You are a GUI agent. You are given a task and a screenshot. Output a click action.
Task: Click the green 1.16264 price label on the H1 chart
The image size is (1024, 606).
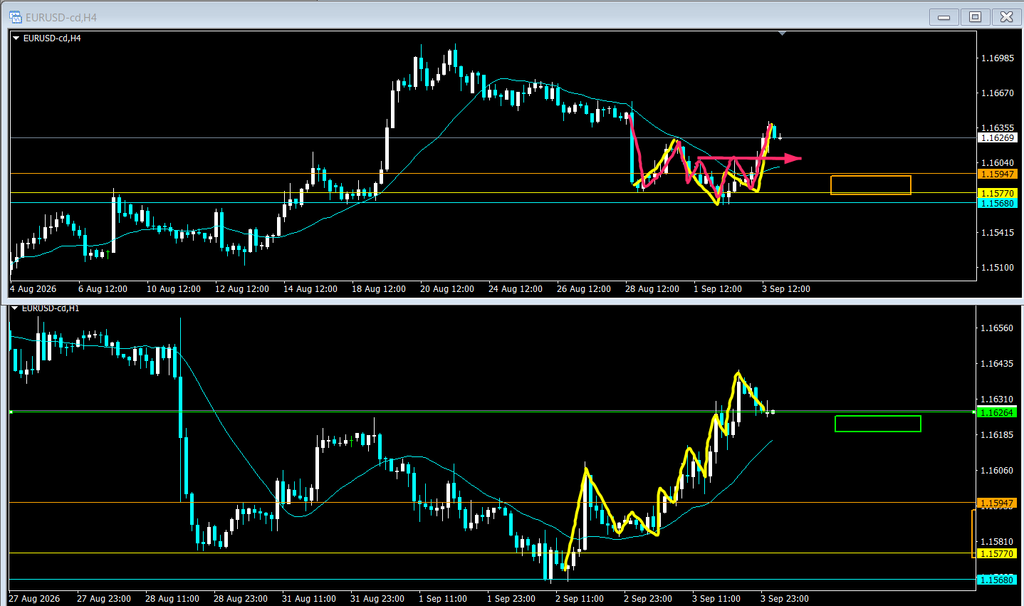click(997, 412)
